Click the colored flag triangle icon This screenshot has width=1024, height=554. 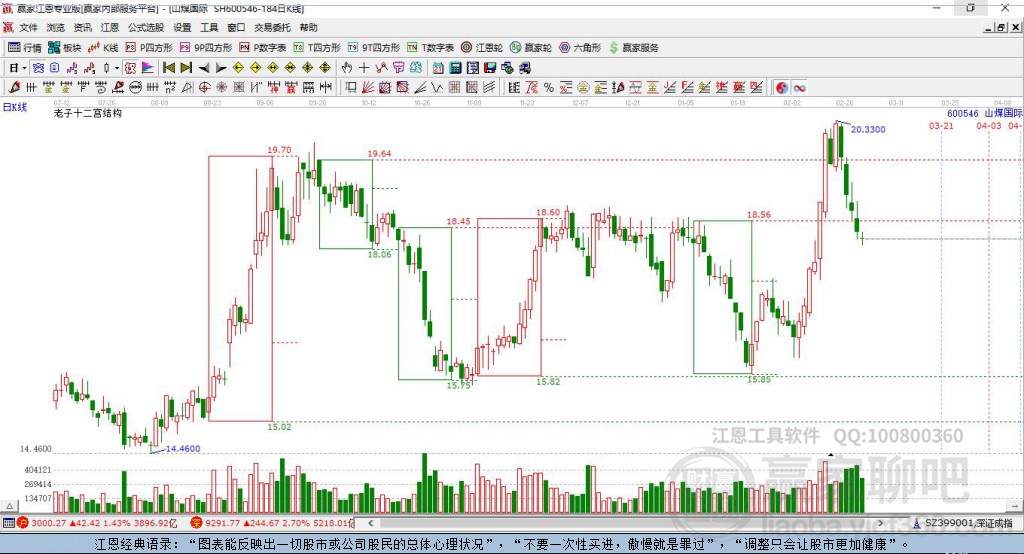148,68
